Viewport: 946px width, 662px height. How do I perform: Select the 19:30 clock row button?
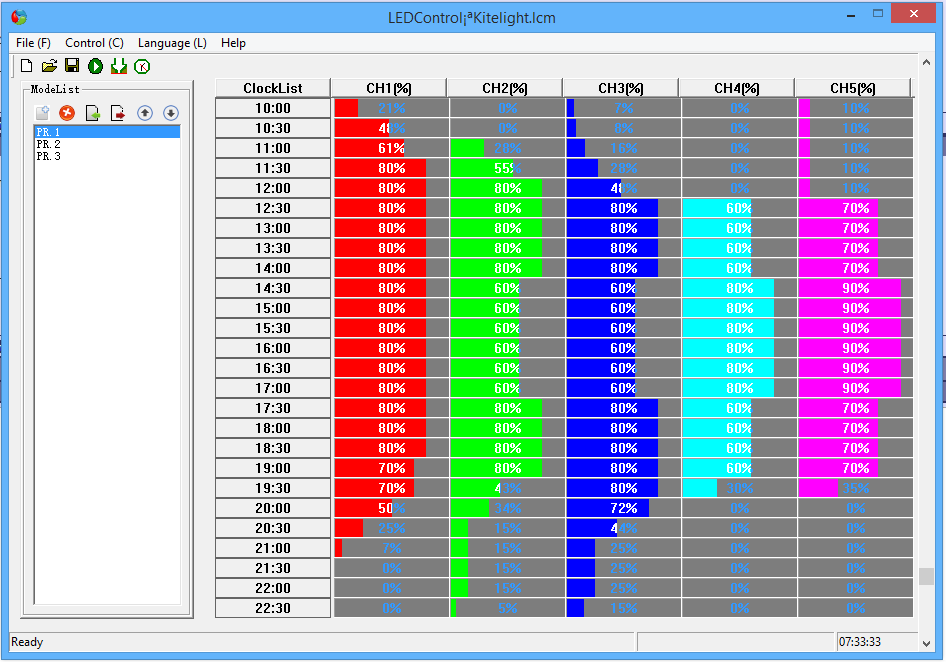[x=273, y=488]
